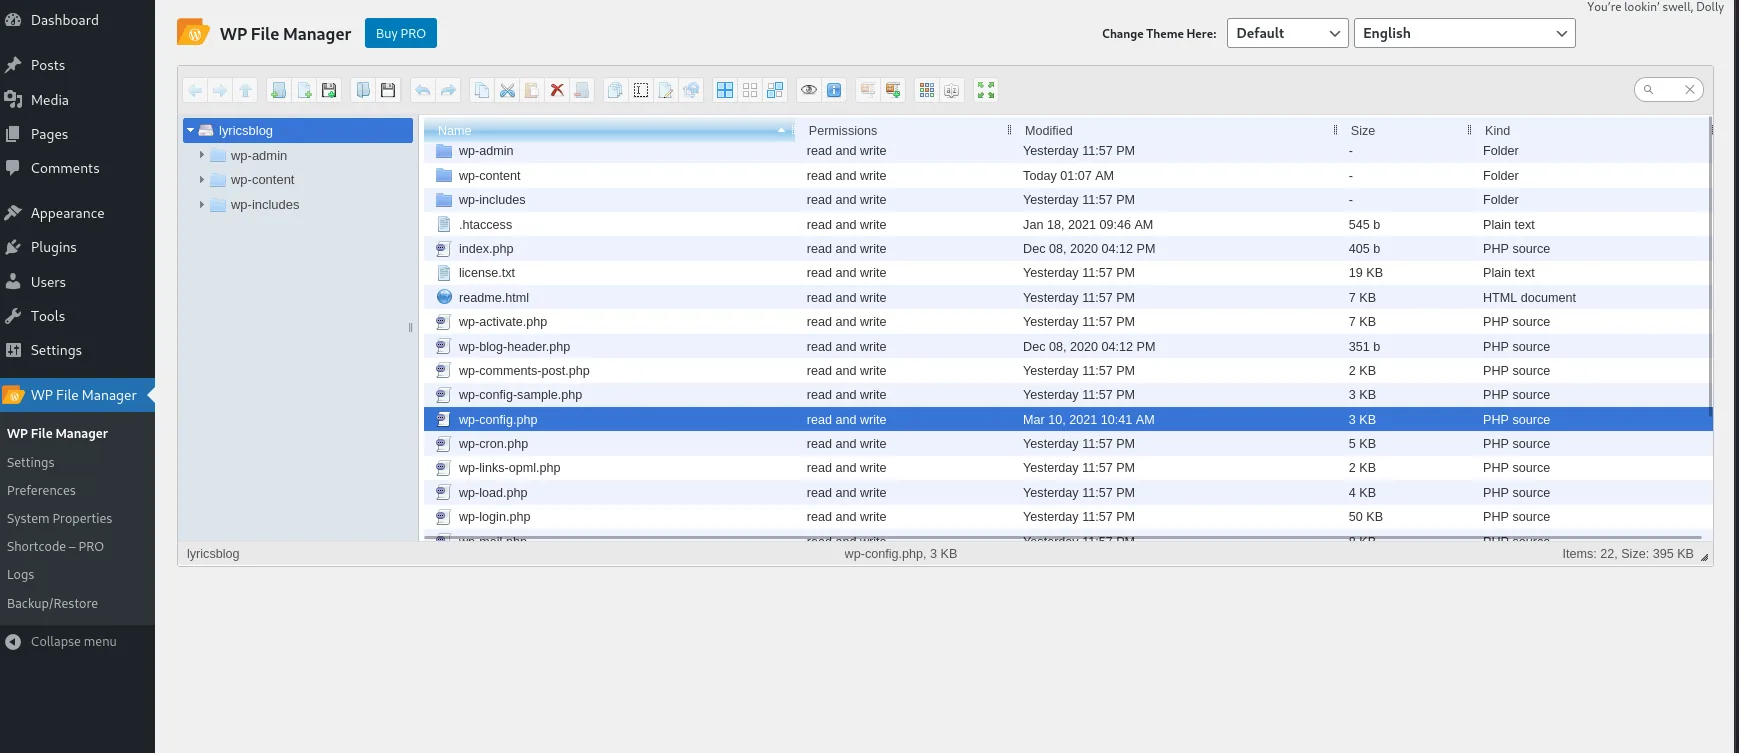Go to System Properties submenu
The image size is (1739, 753).
(59, 518)
